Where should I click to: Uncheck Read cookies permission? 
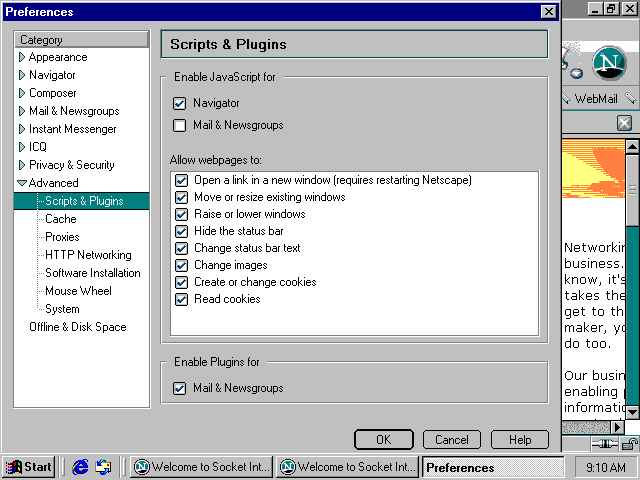[x=181, y=299]
